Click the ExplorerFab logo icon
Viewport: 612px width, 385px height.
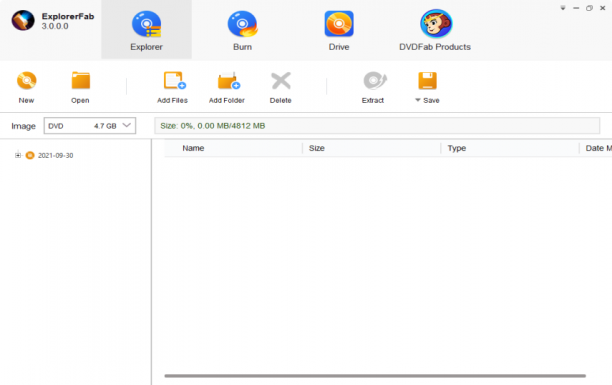point(23,20)
